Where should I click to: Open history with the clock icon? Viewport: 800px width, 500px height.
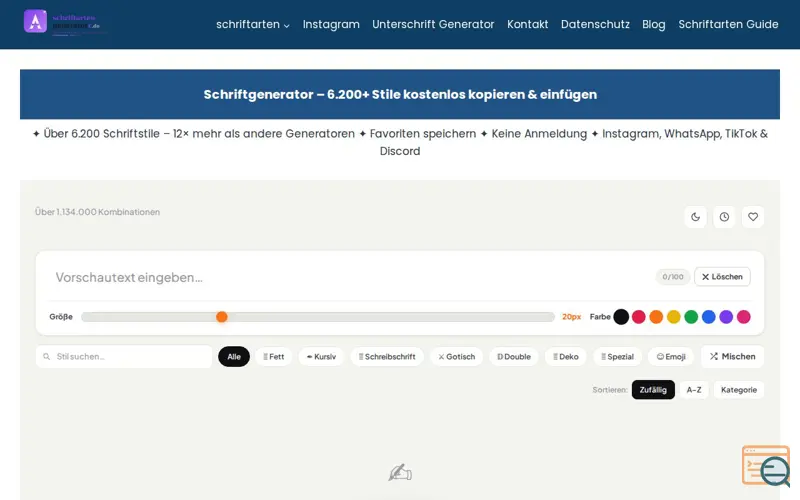pyautogui.click(x=724, y=217)
